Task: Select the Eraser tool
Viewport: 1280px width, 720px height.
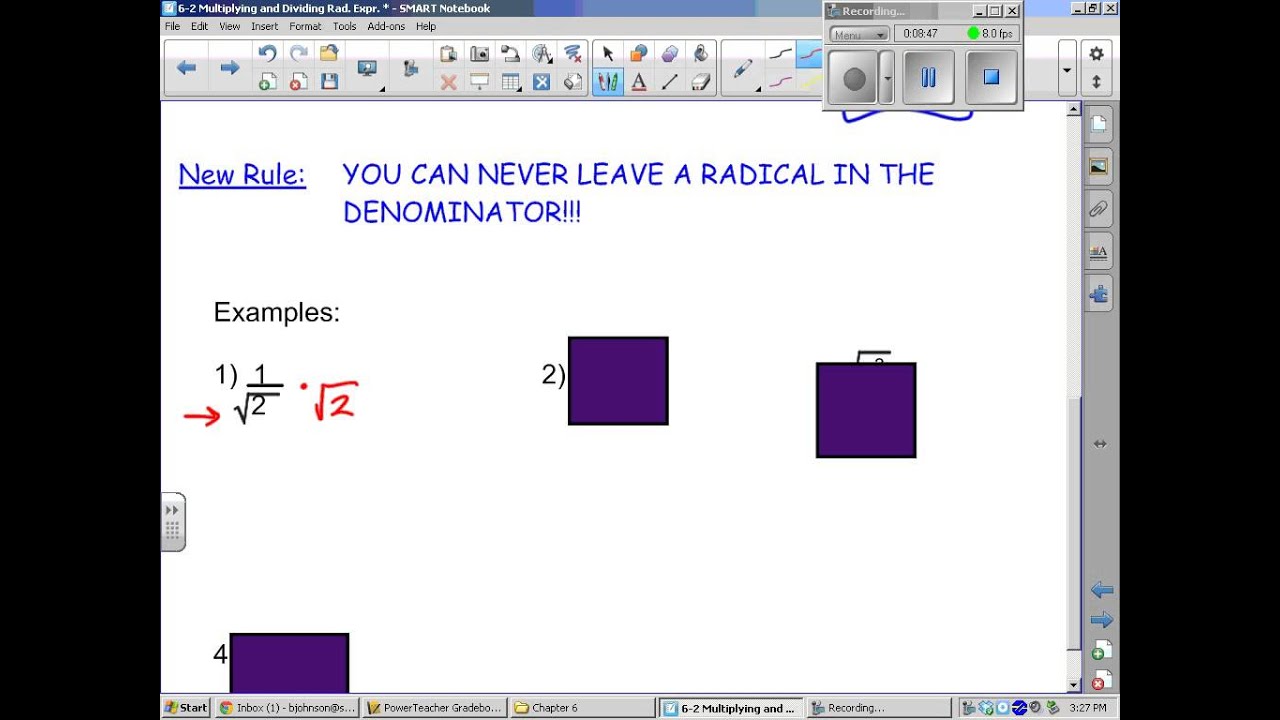Action: [701, 83]
